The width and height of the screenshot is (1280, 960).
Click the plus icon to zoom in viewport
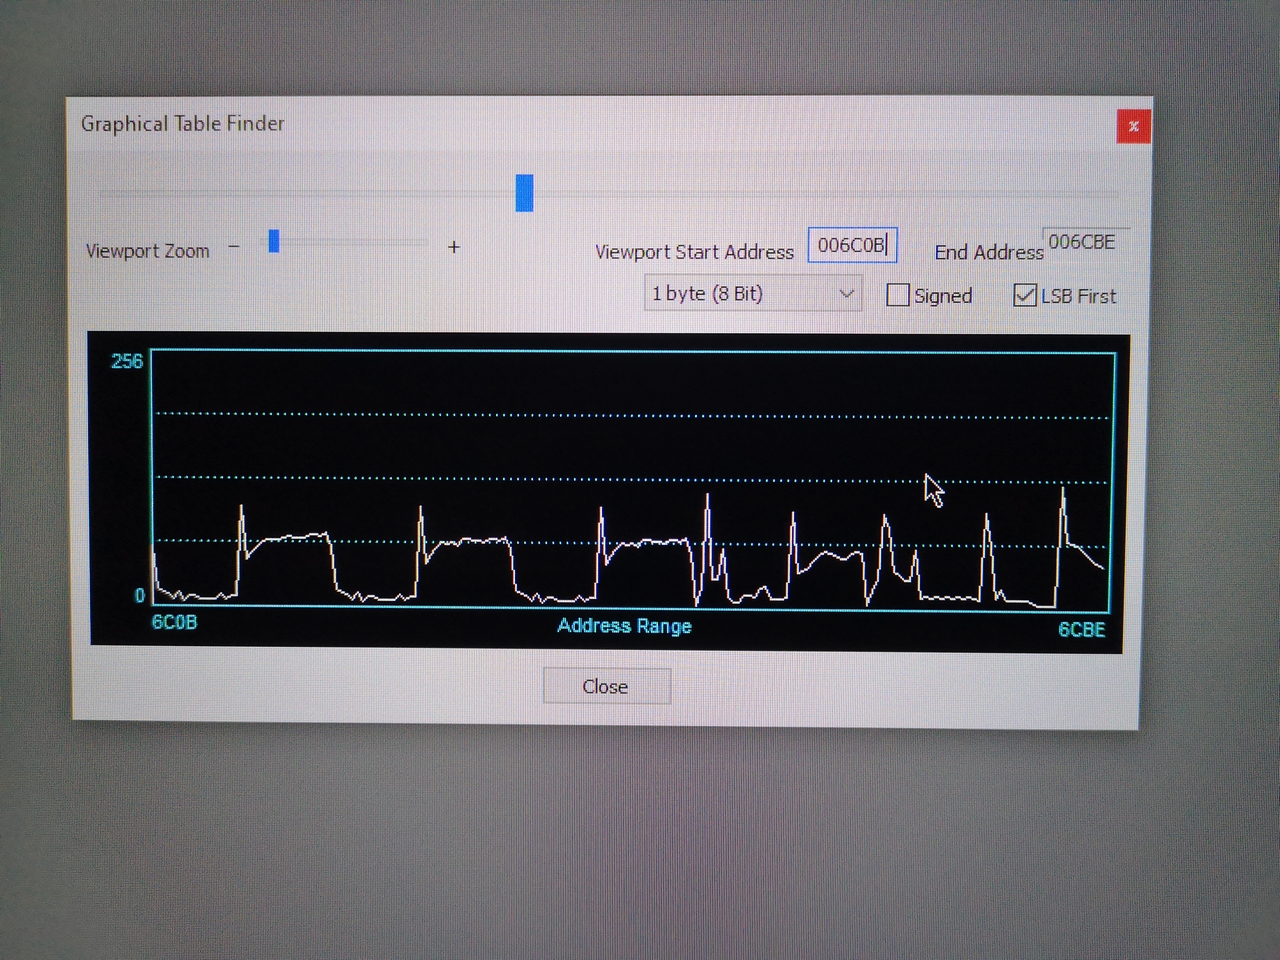[x=454, y=247]
